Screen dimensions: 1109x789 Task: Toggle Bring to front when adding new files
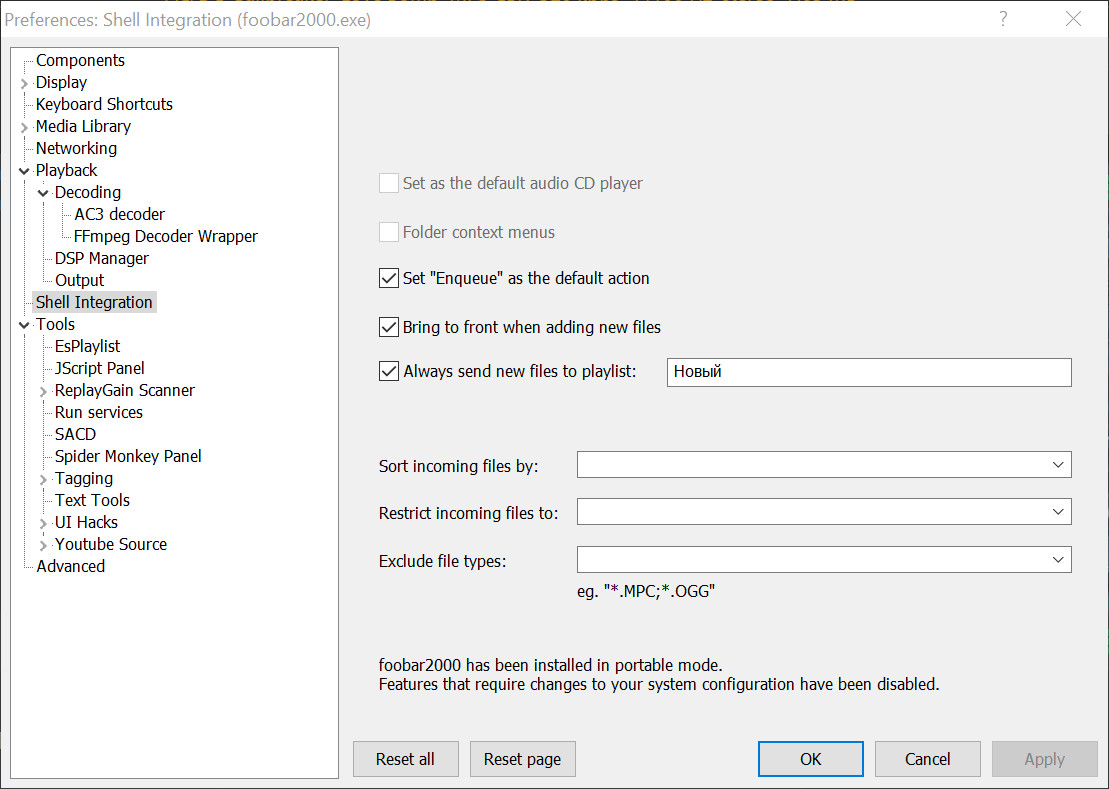click(x=389, y=327)
